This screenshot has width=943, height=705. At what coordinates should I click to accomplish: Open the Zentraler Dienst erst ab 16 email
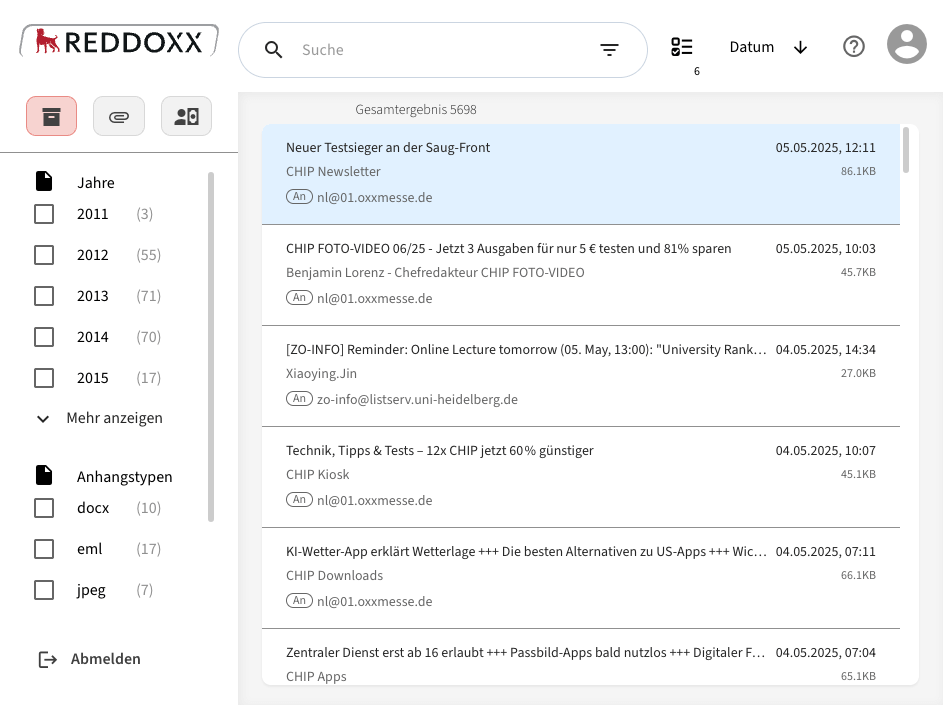(580, 657)
